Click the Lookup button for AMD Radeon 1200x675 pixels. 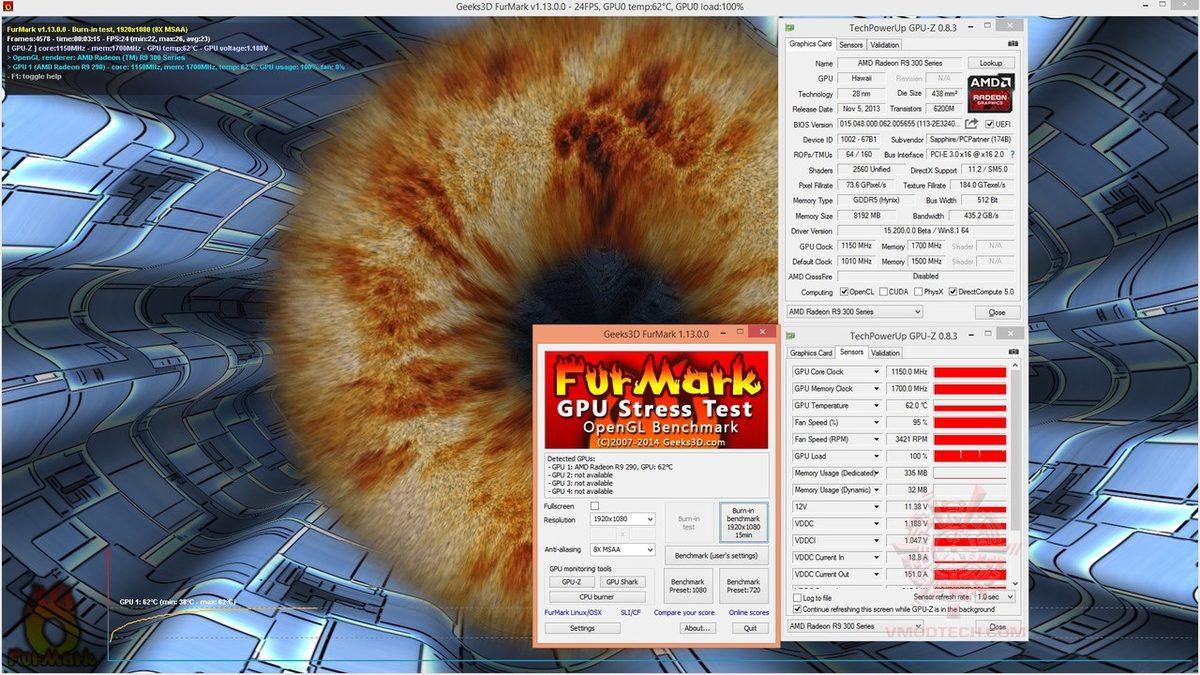pyautogui.click(x=990, y=62)
